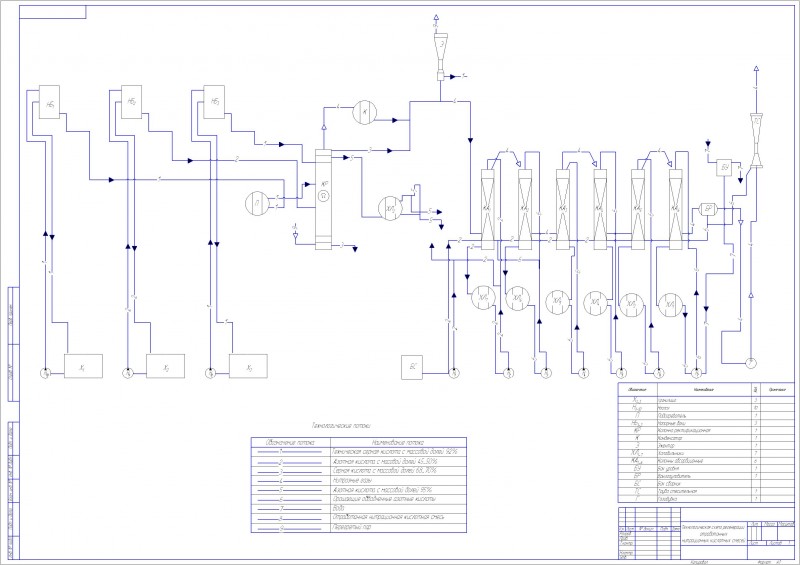The height and width of the screenshot is (565, 800).
Task: Click head tank НБ1 symbol
Action: 49,102
